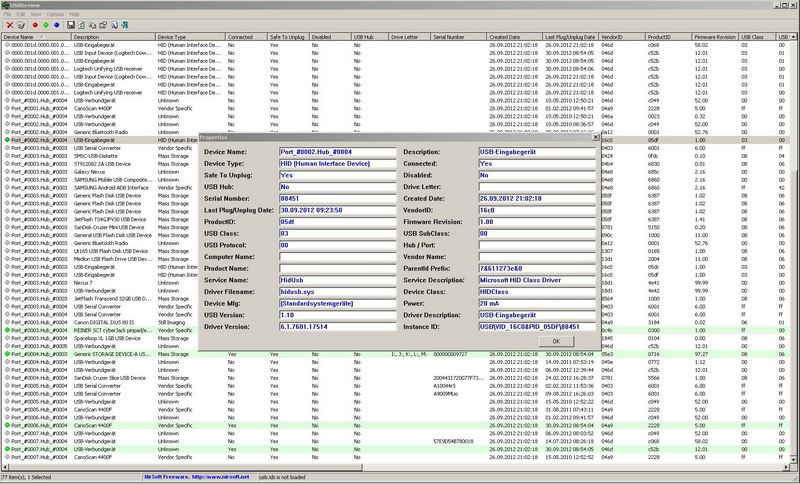Click green status icon of REINER SCT cyberJack row
The image size is (800, 484).
click(8, 330)
